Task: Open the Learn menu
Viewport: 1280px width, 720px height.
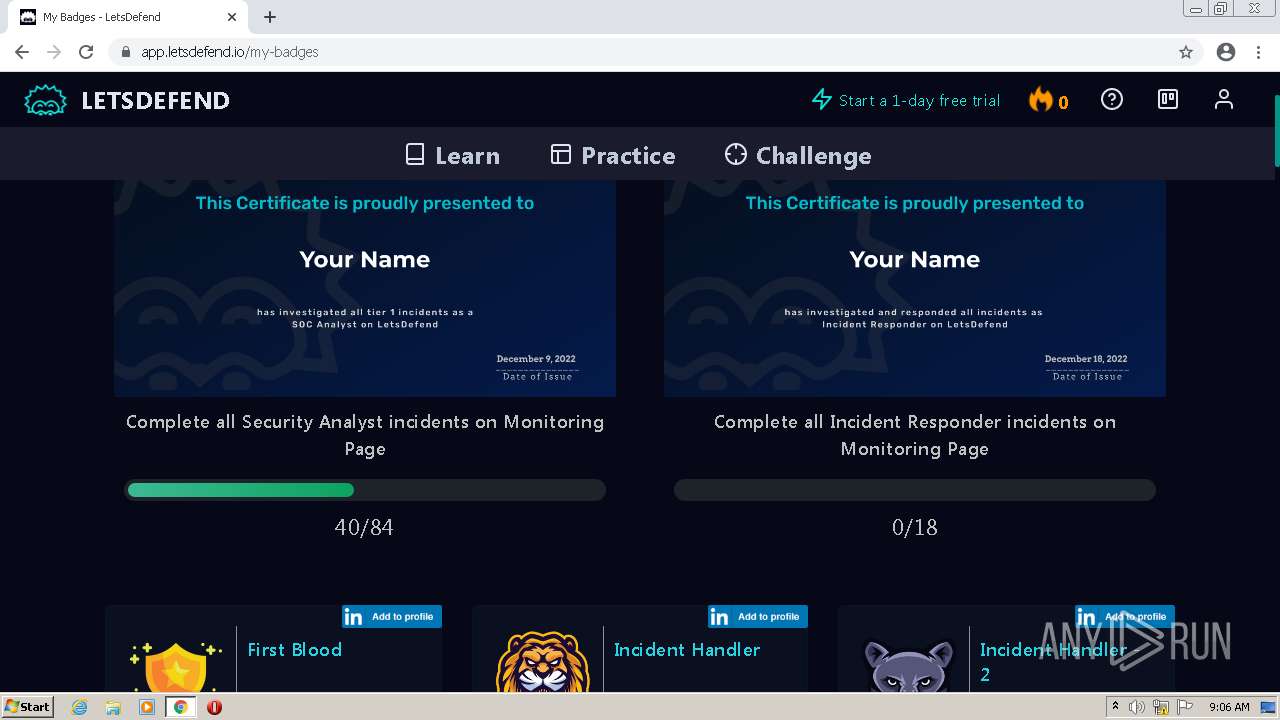Action: 452,155
